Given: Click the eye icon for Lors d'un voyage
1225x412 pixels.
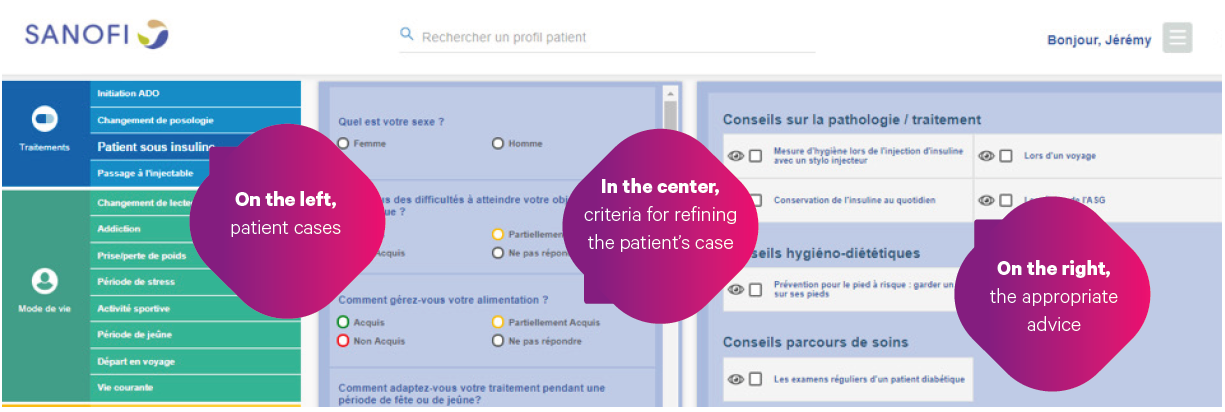Looking at the screenshot, I should tap(986, 156).
